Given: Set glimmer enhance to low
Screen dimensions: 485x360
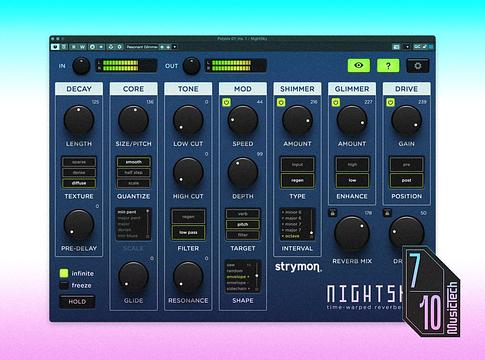Looking at the screenshot, I should pos(352,180).
